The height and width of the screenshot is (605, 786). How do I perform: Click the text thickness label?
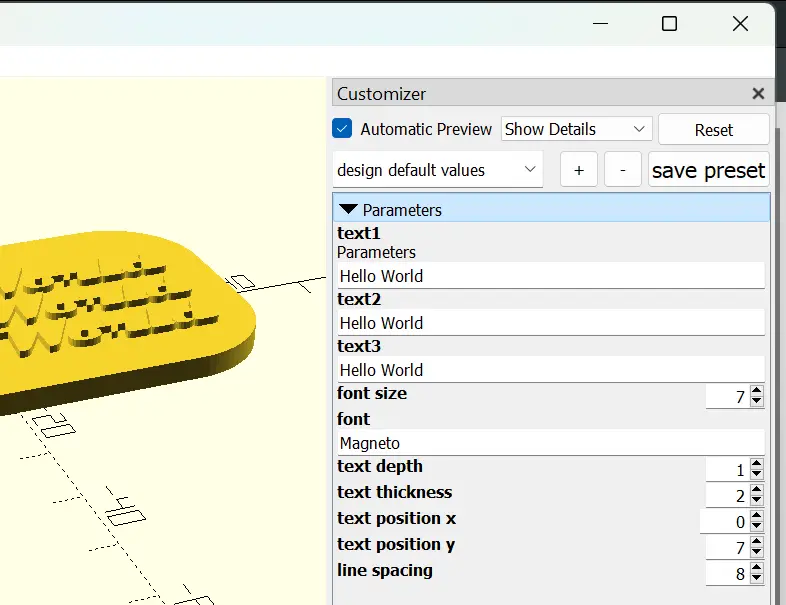pos(395,492)
